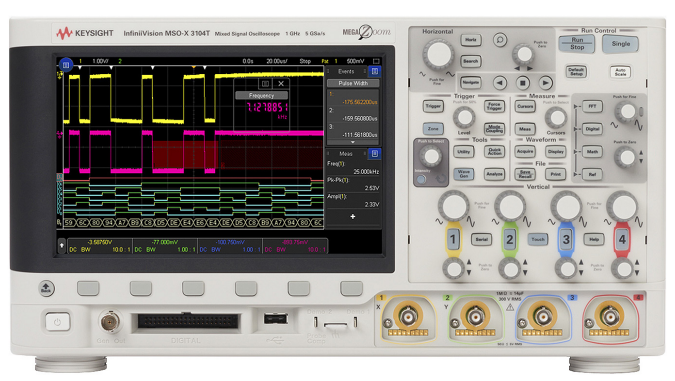This screenshot has height=381, width=675.
Task: Click the Single acquisition button
Action: pos(621,43)
